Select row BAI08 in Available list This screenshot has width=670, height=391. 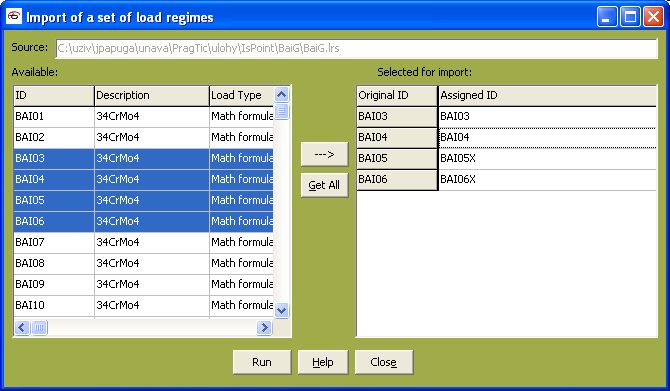coord(144,263)
